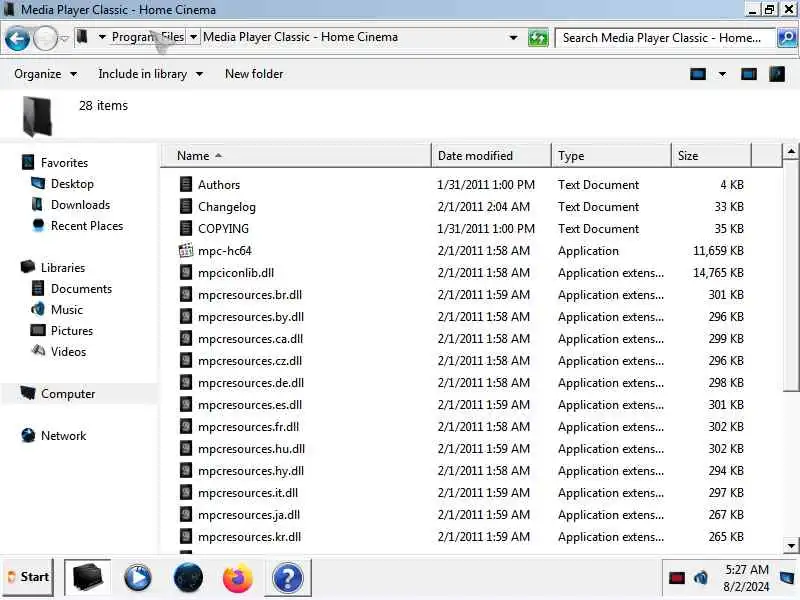The height and width of the screenshot is (600, 800).
Task: Select the mpcresources.by.dll file icon
Action: click(x=186, y=316)
